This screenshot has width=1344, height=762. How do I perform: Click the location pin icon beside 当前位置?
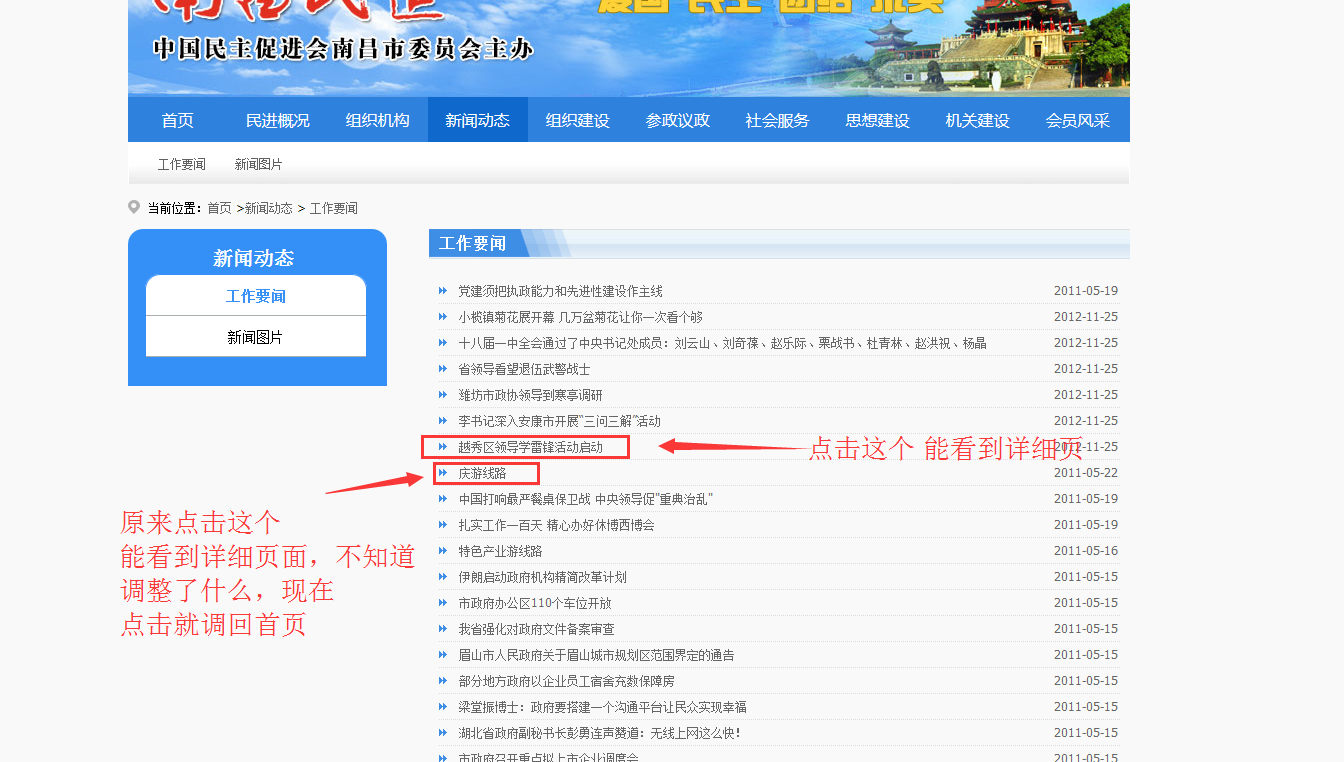[x=134, y=207]
